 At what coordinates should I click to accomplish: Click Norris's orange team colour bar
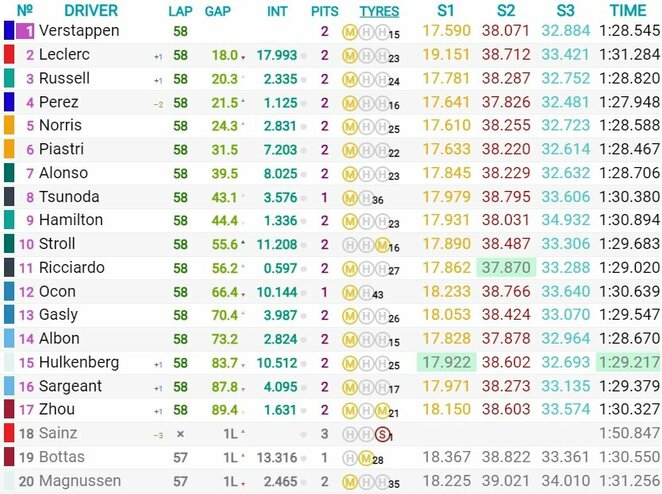click(9, 126)
